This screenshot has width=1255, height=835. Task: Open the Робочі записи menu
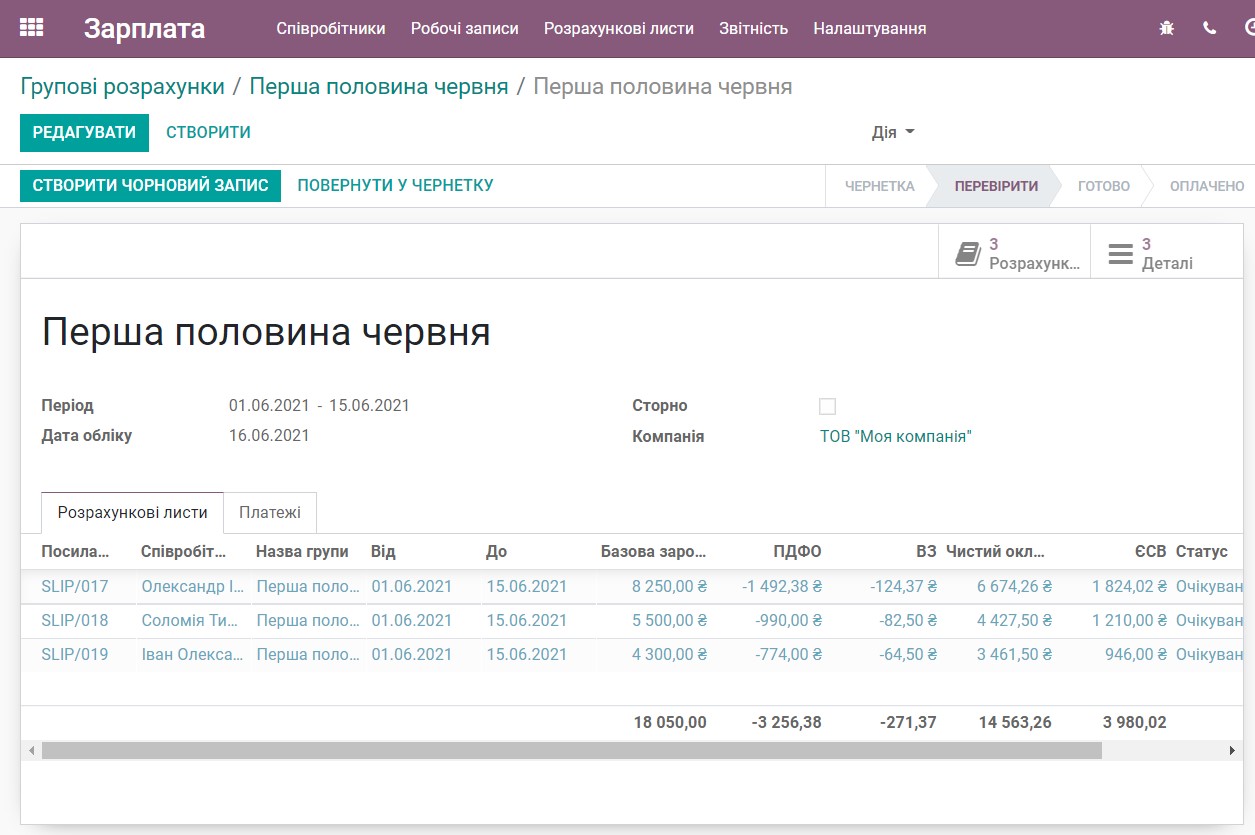[465, 29]
